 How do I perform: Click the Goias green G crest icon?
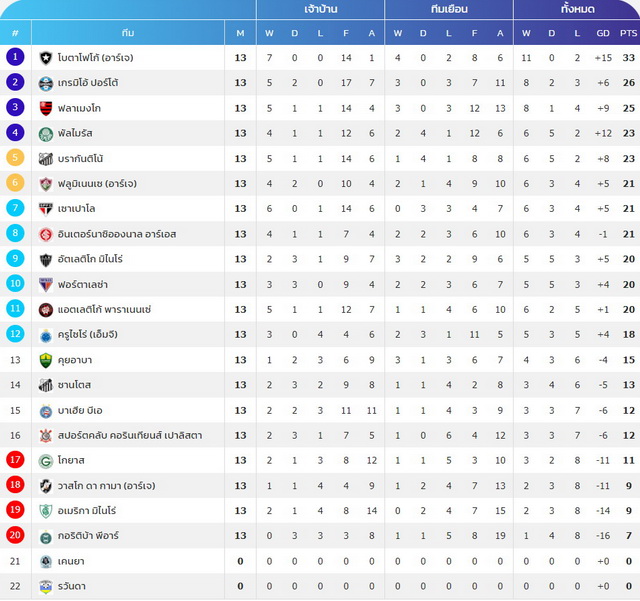click(46, 461)
